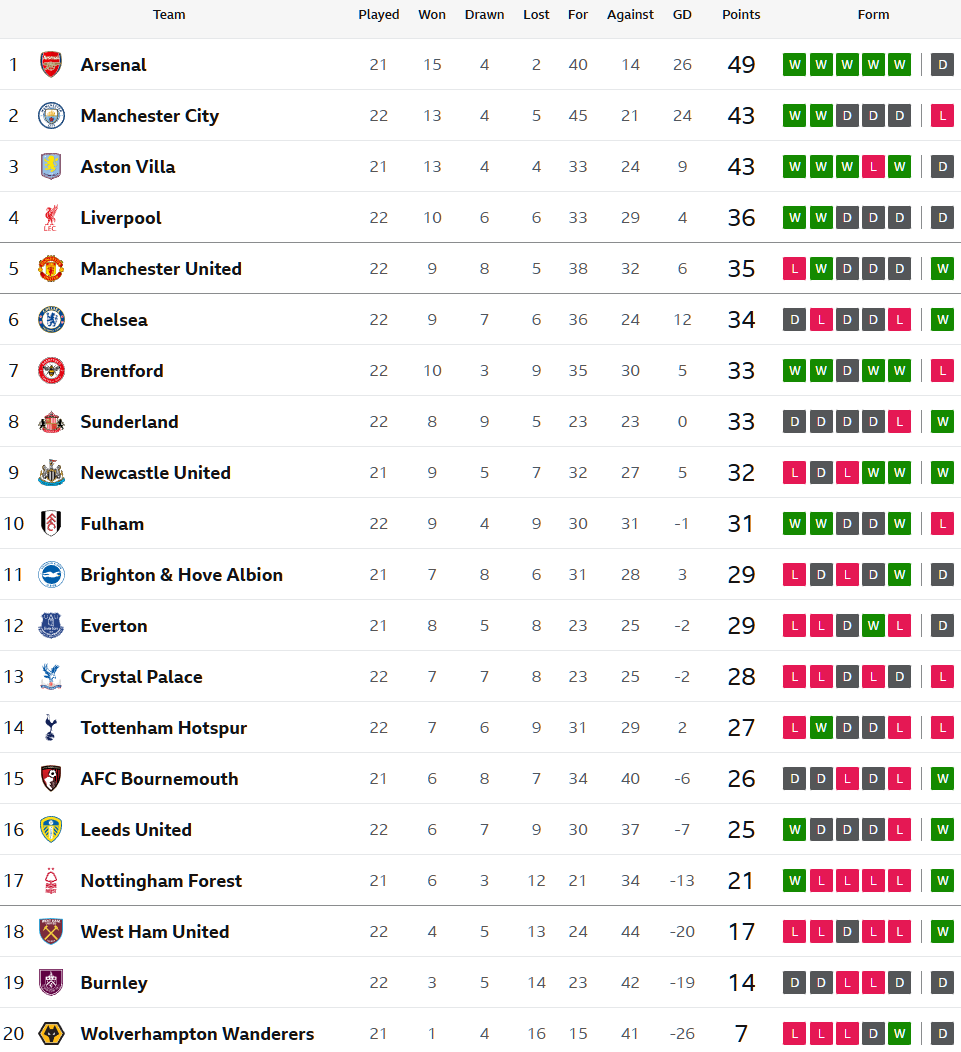
Task: Click Manchester City's latest form result L
Action: [x=942, y=116]
